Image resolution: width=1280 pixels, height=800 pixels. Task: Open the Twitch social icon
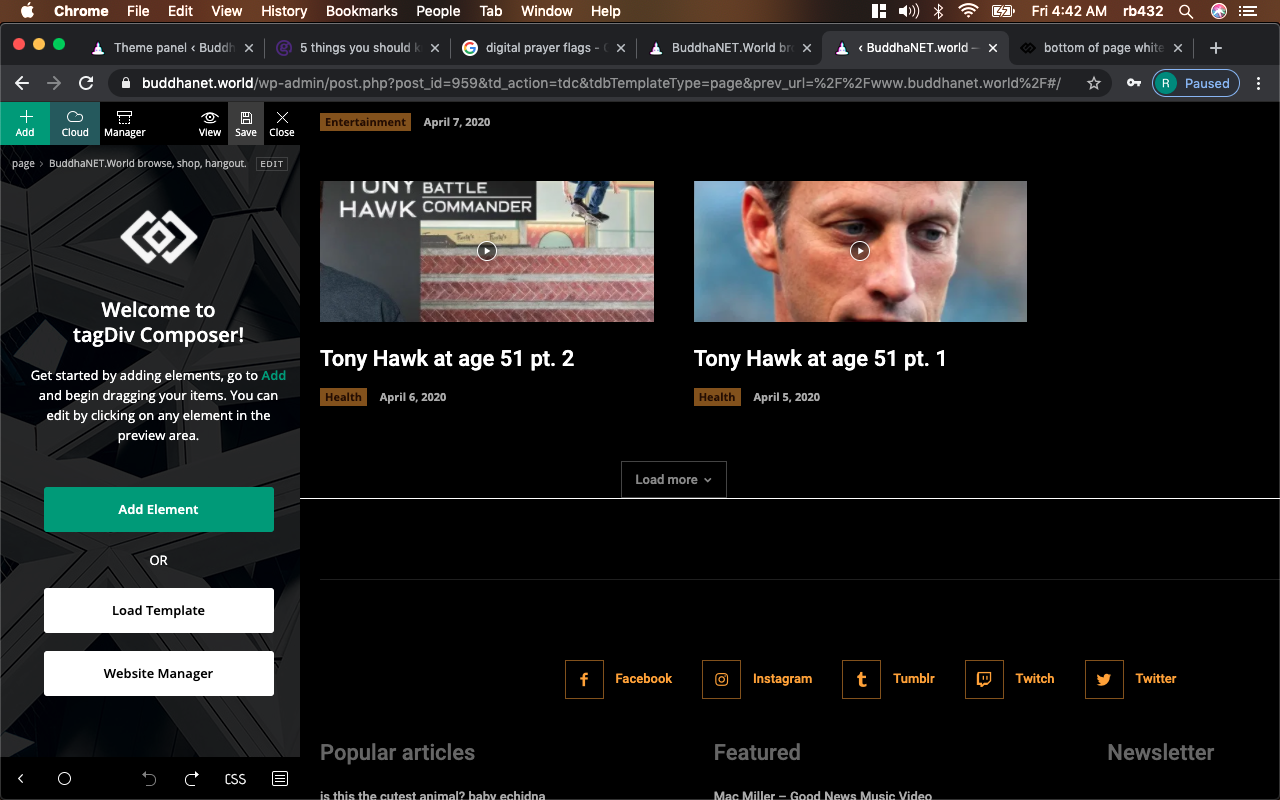pyautogui.click(x=984, y=679)
